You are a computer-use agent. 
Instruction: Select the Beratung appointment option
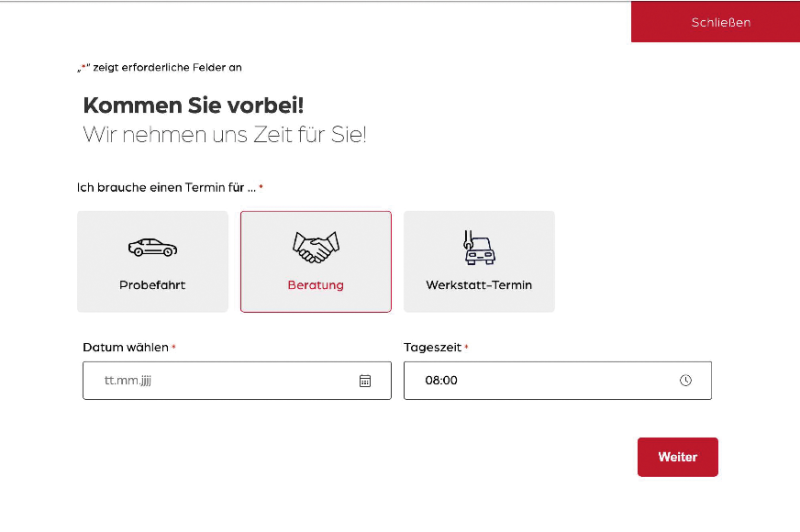coord(315,262)
